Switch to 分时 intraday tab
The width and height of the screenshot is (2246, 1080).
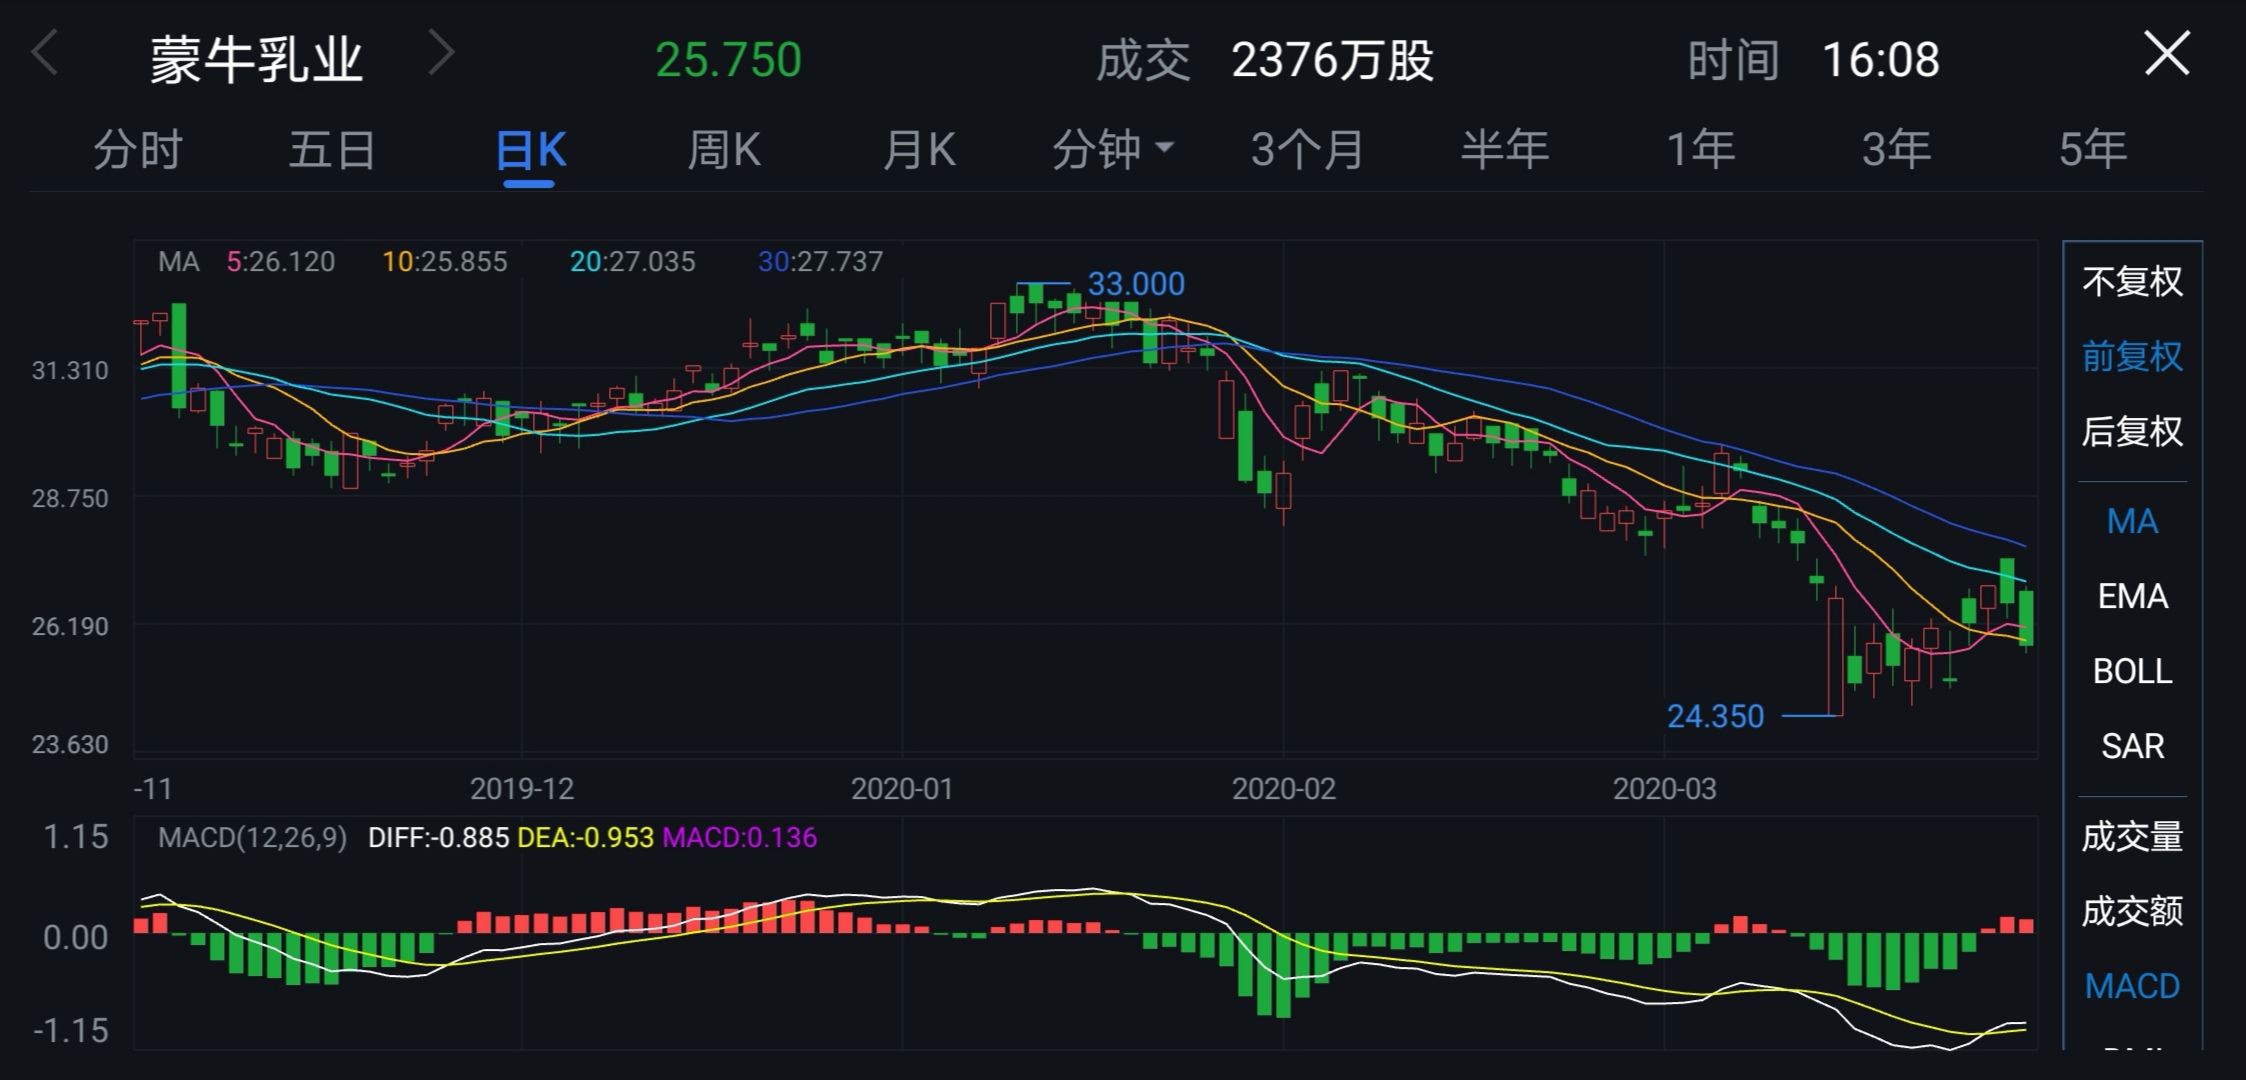coord(138,150)
